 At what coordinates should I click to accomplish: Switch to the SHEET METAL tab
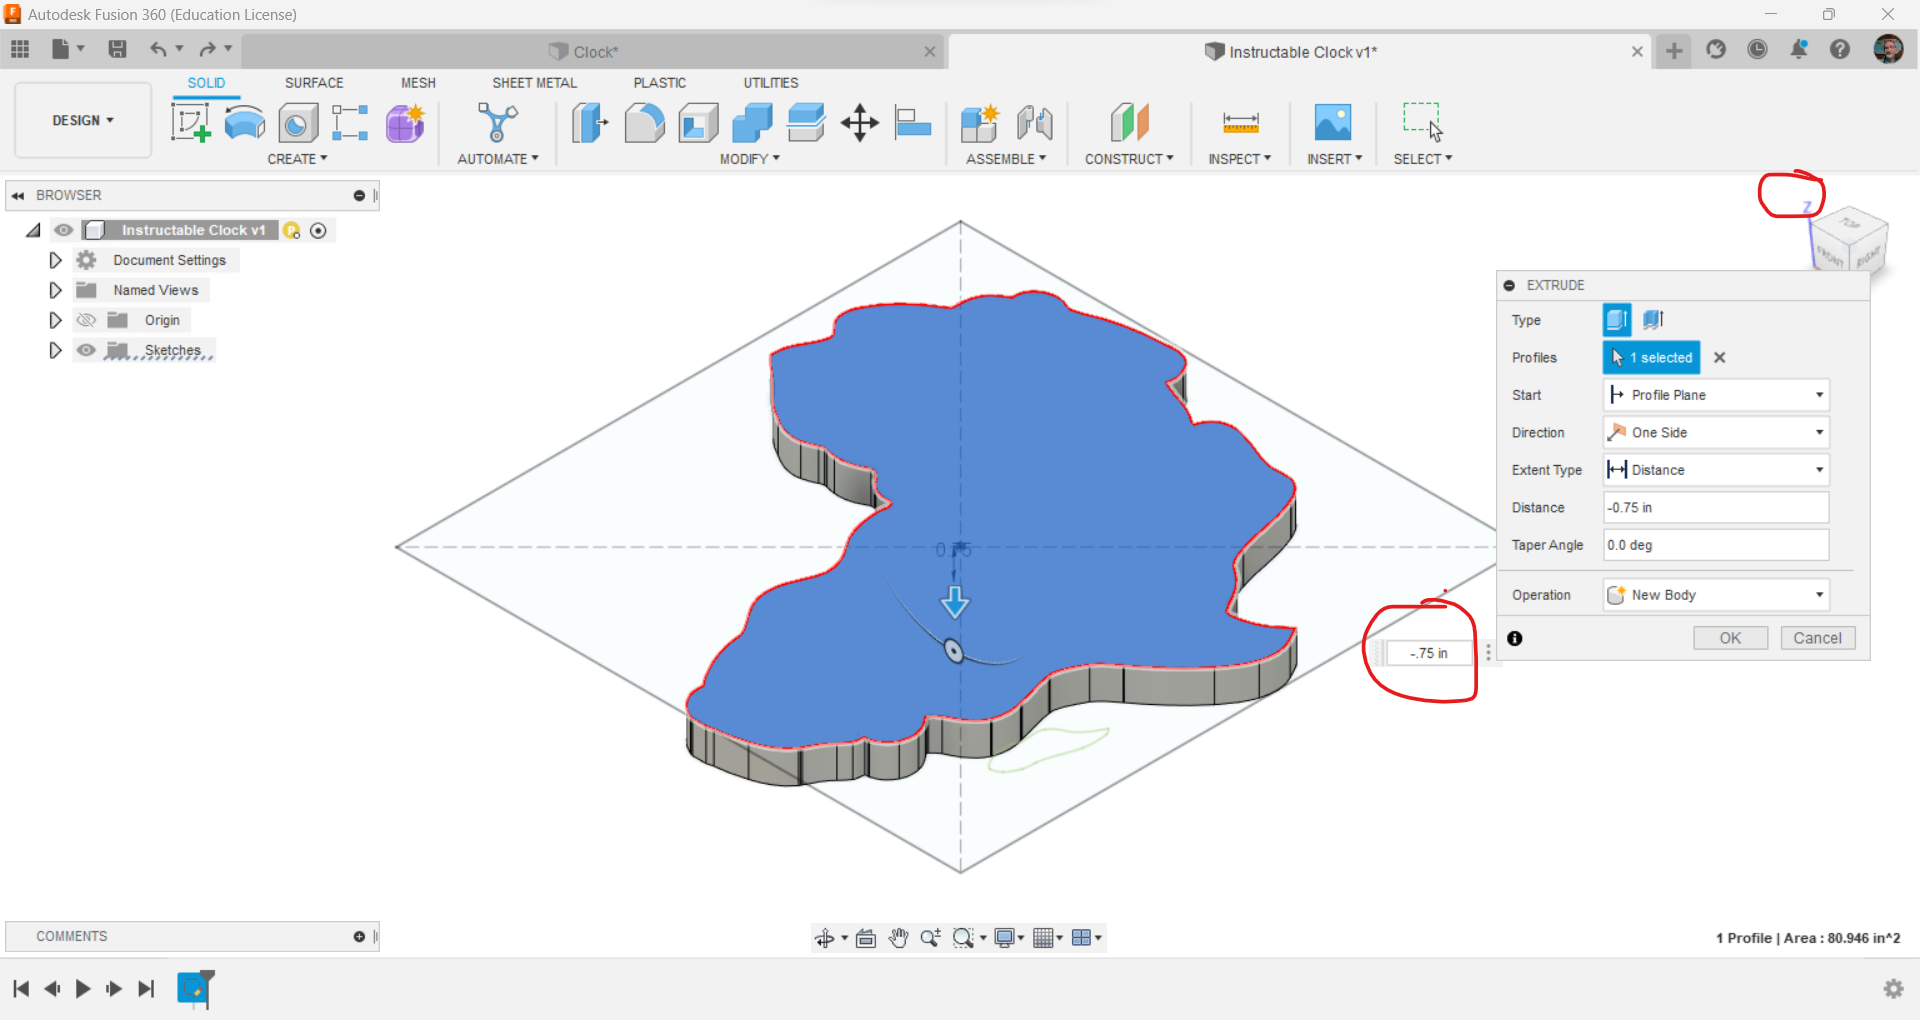534,83
